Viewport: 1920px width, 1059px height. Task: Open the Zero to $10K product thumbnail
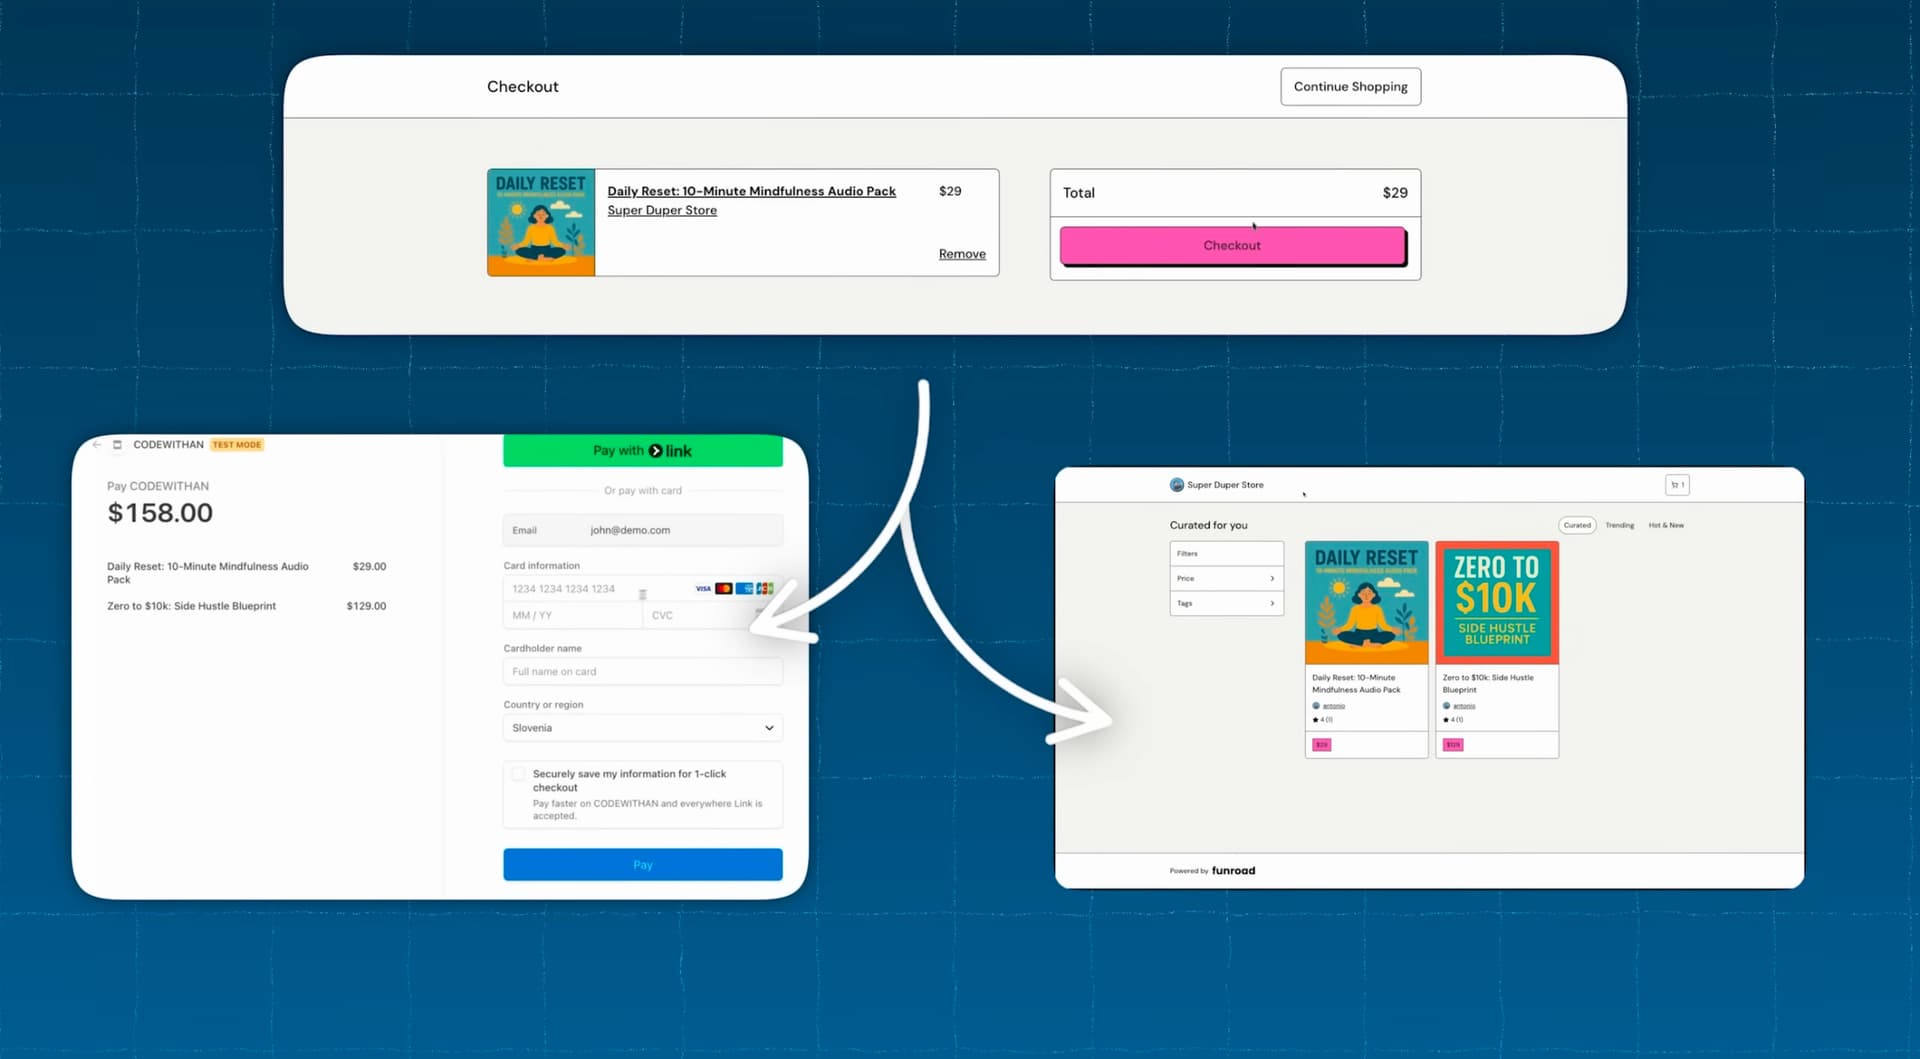(1496, 603)
